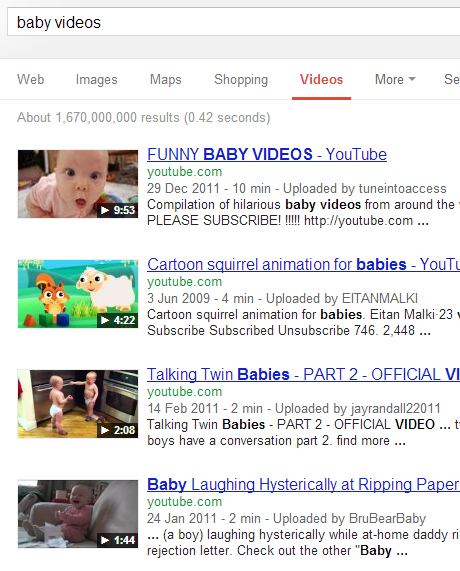Expand the More dropdown menu

click(395, 79)
